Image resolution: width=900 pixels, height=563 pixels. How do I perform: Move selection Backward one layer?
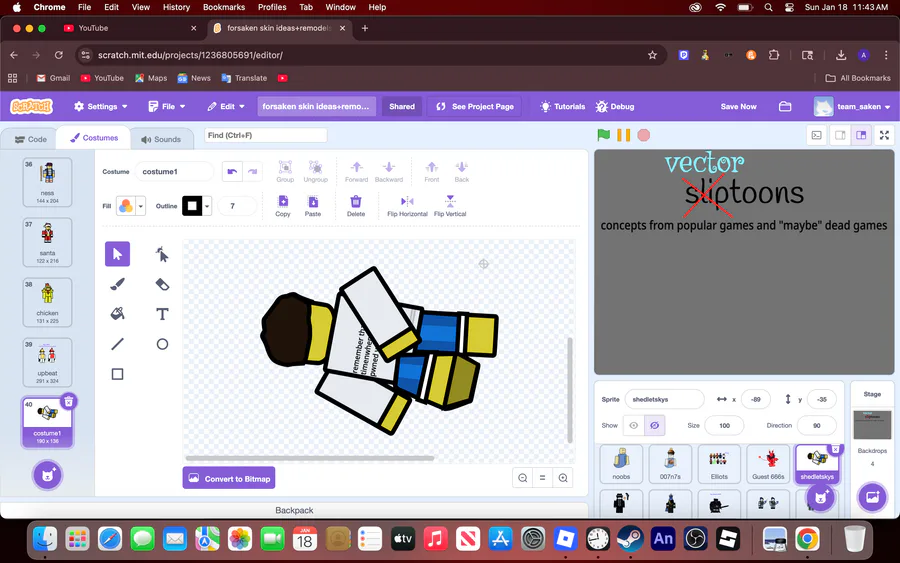[x=389, y=172]
